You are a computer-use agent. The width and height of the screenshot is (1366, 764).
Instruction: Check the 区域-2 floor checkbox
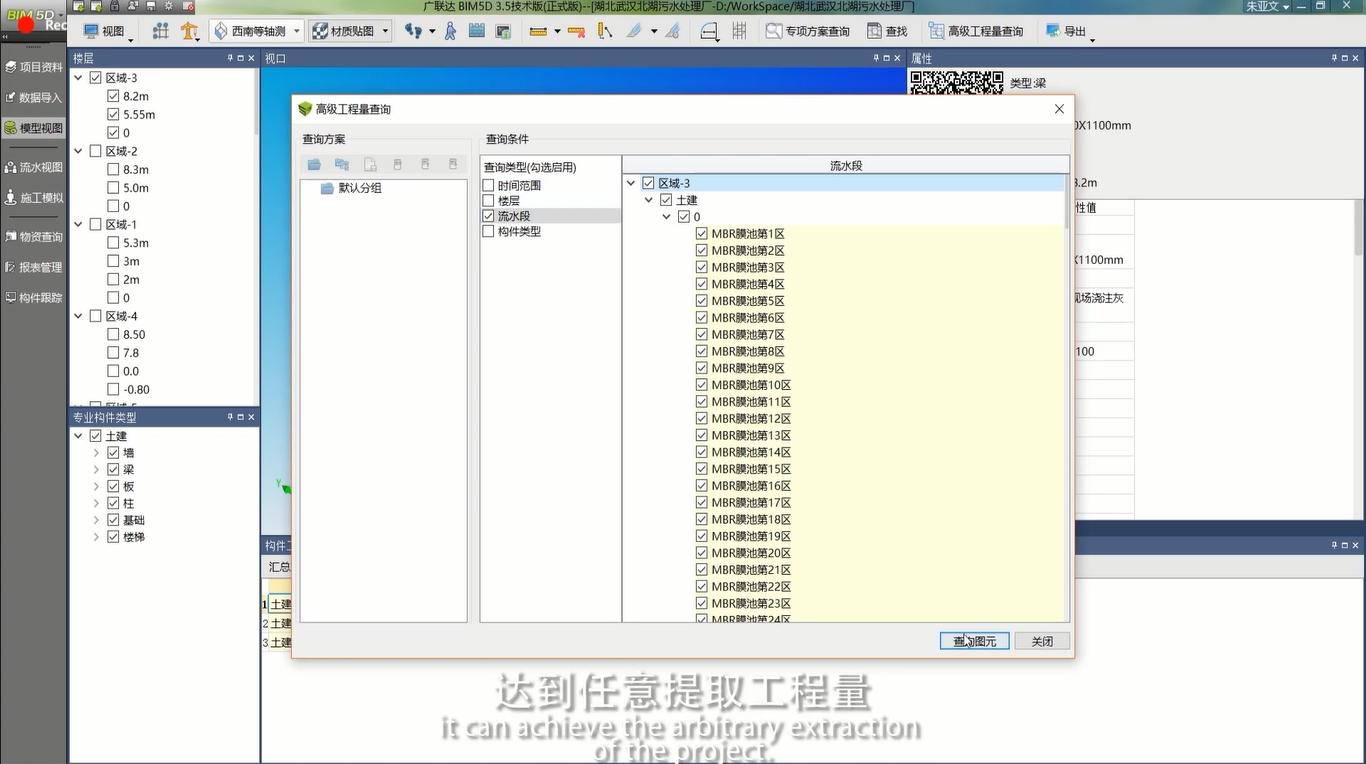click(x=95, y=151)
